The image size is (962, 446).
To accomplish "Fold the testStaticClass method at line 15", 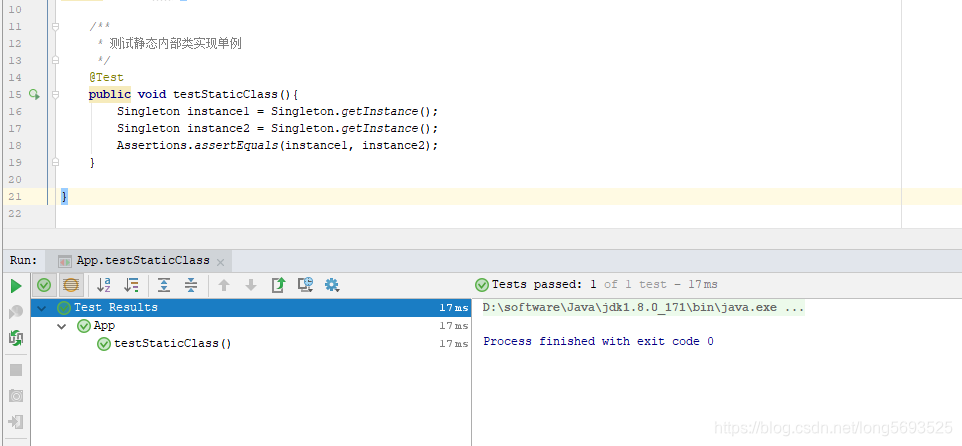I will 56,94.
